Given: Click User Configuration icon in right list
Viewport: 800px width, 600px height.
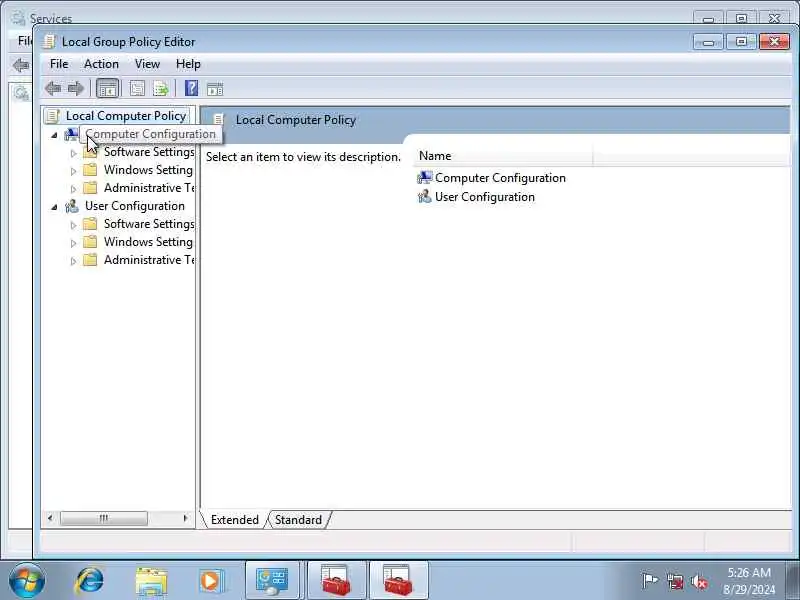Looking at the screenshot, I should click(424, 196).
